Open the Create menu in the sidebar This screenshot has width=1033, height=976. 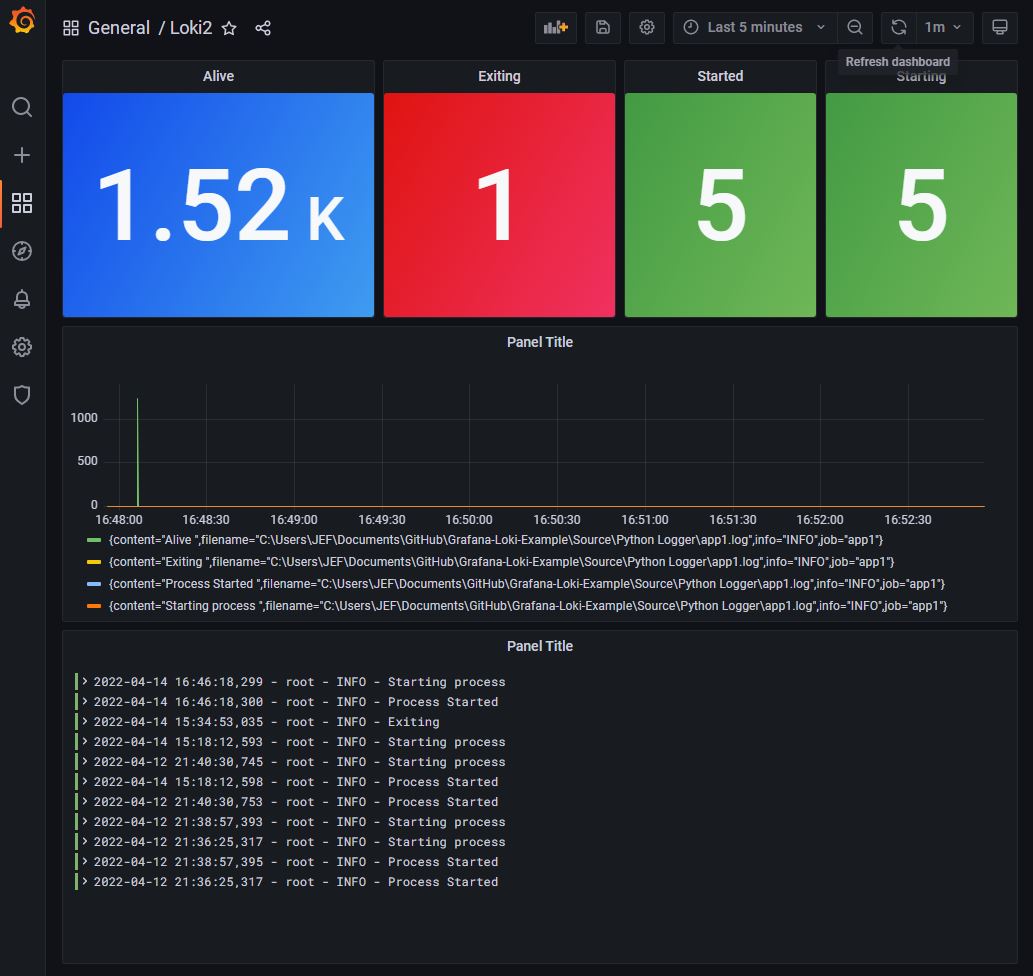coord(22,155)
